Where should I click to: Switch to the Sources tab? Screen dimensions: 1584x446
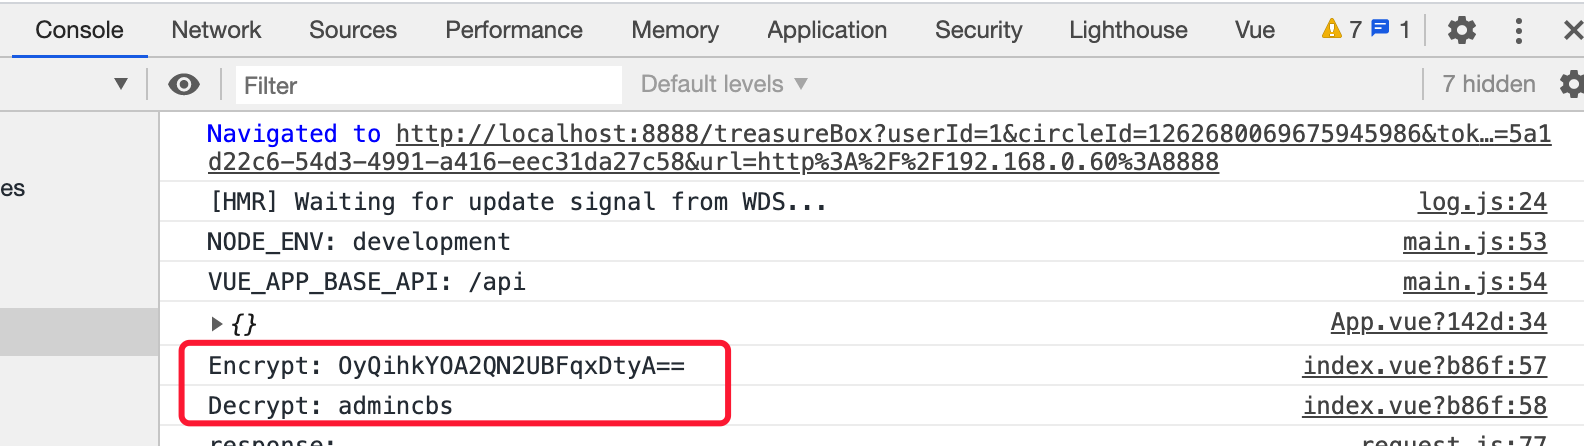click(353, 30)
